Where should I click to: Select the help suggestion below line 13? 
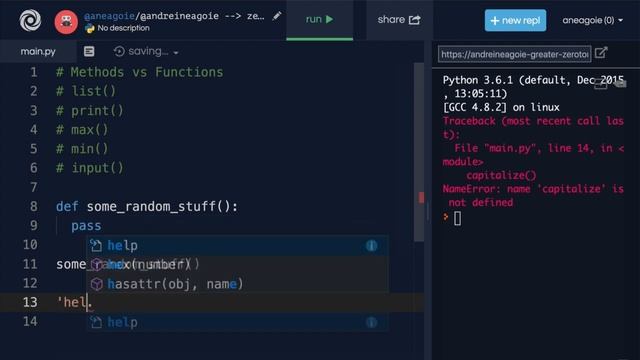point(237,322)
